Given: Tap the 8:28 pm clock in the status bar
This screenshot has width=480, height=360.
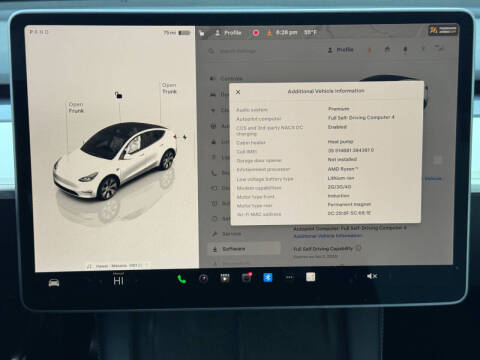Looking at the screenshot, I should [287, 33].
